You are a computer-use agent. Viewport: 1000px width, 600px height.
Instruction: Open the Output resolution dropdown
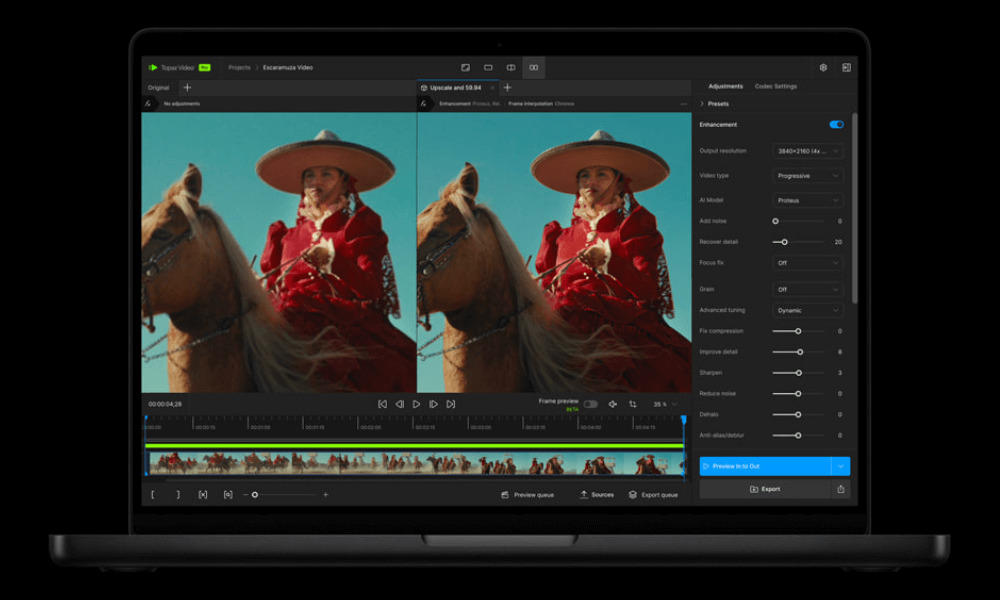808,151
